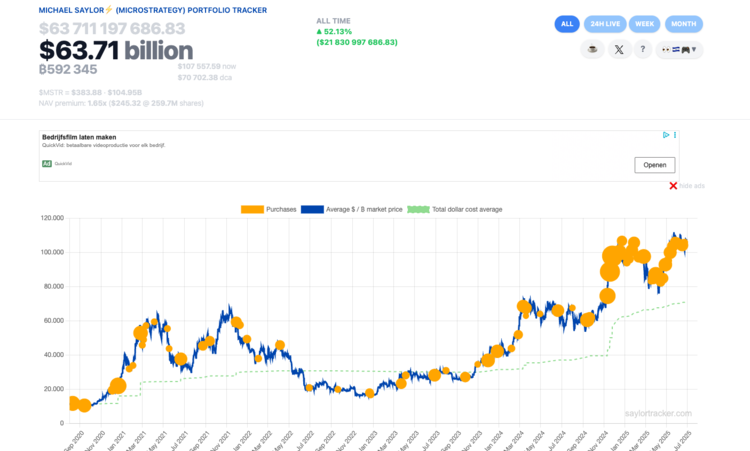Screen dimensions: 750x451
Task: Open the AdChoices triangle icon in the ad
Action: [666, 135]
